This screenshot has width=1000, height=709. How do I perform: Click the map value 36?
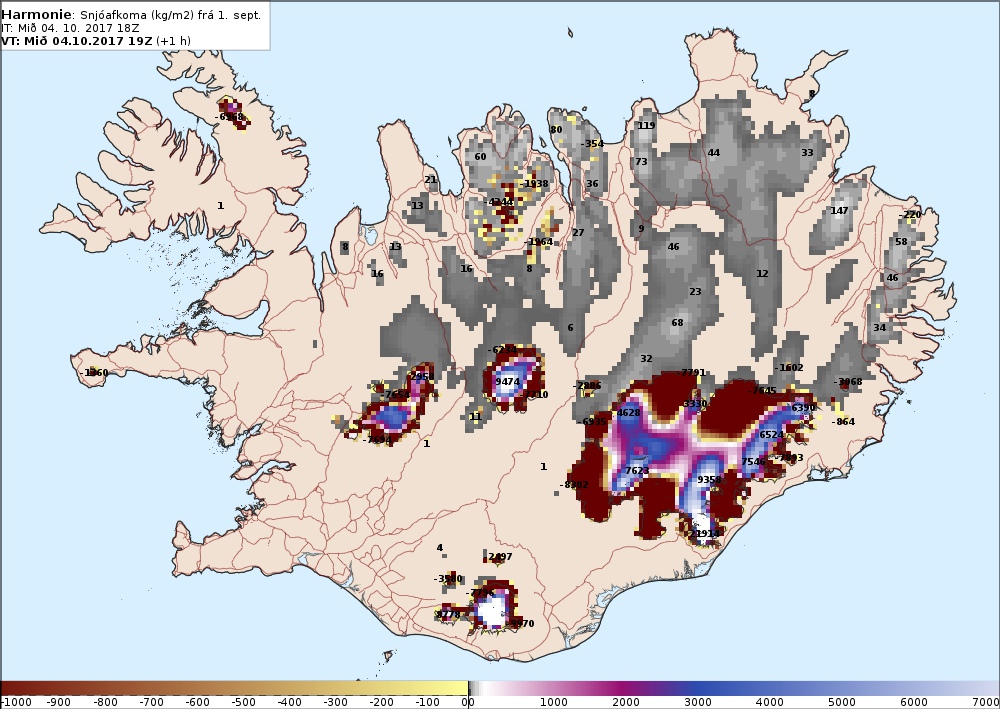click(x=592, y=184)
